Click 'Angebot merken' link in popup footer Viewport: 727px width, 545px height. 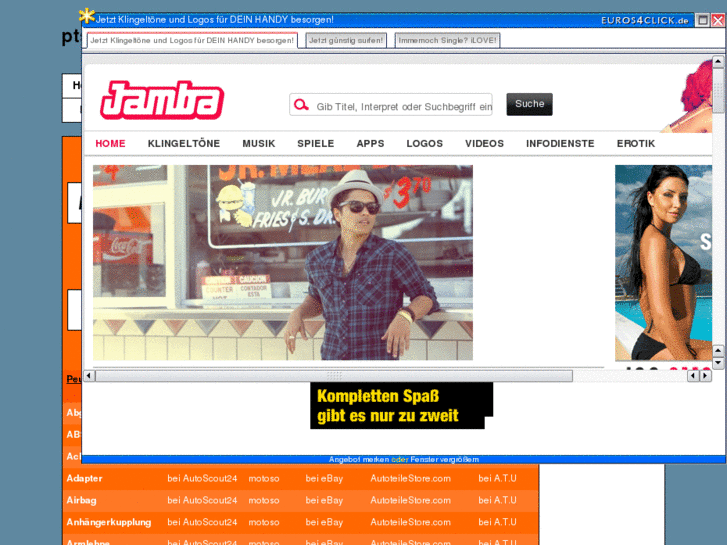[x=359, y=459]
